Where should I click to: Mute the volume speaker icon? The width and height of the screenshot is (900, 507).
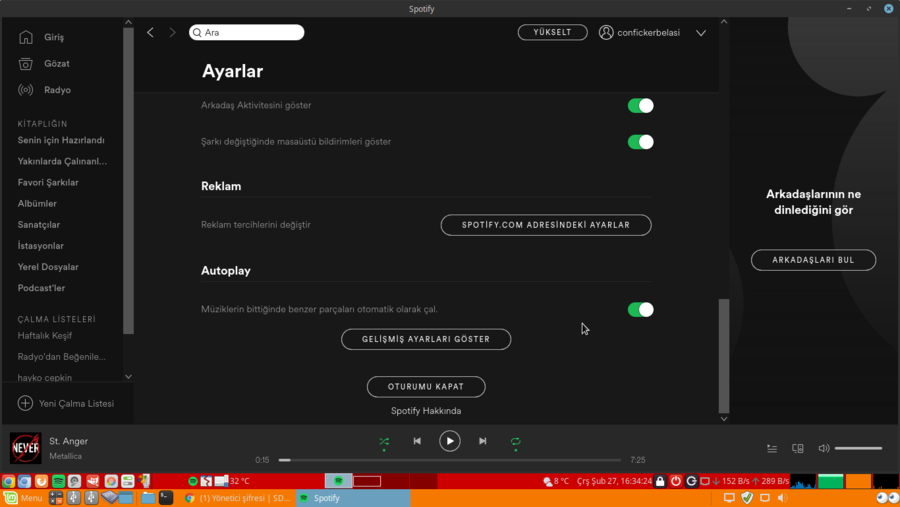(x=824, y=448)
